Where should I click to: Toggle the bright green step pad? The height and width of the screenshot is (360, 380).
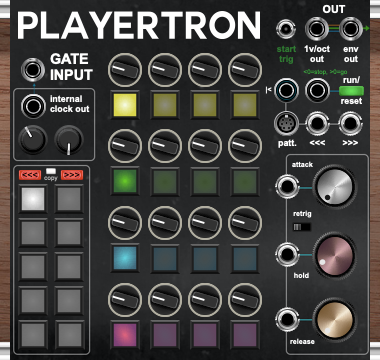click(125, 181)
